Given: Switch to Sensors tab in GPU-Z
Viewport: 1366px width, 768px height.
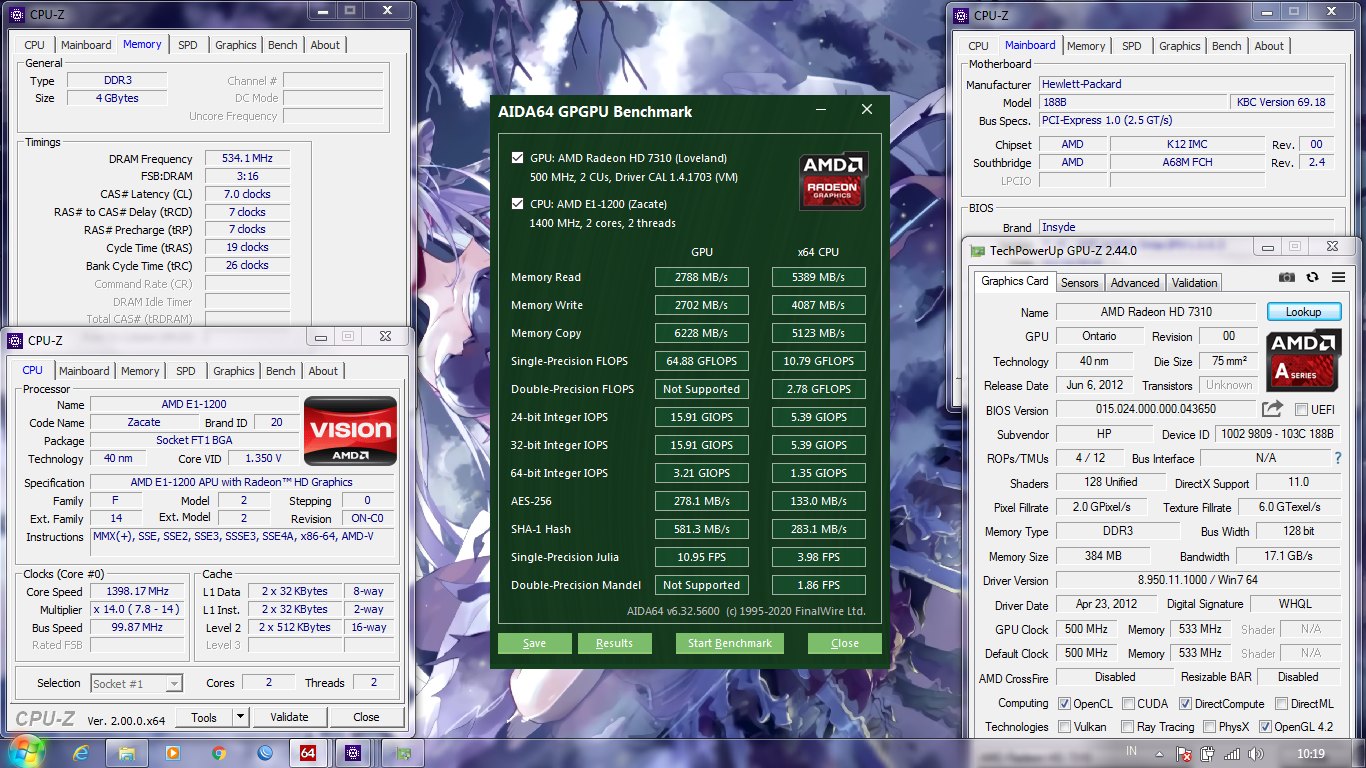Looking at the screenshot, I should [x=1080, y=283].
